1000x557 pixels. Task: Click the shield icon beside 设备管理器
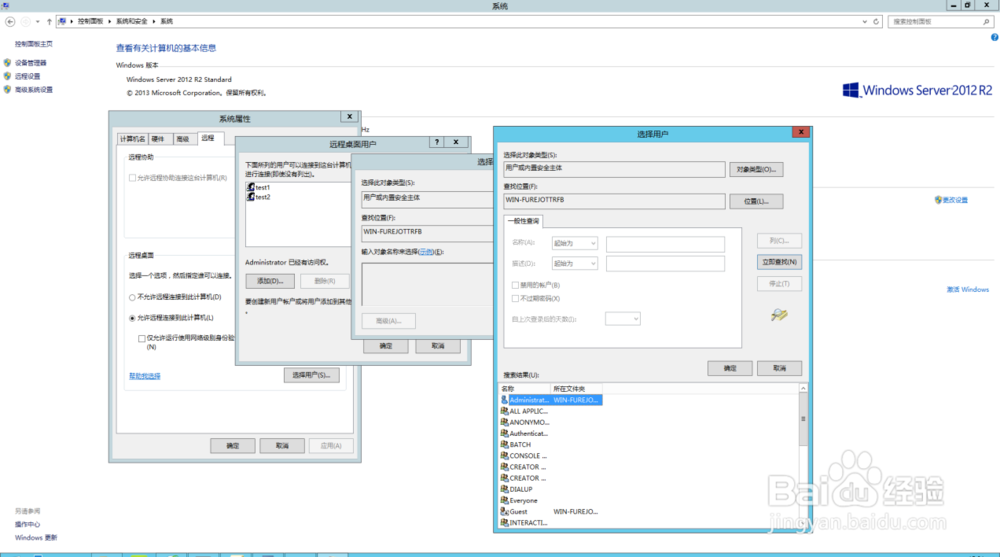point(8,63)
